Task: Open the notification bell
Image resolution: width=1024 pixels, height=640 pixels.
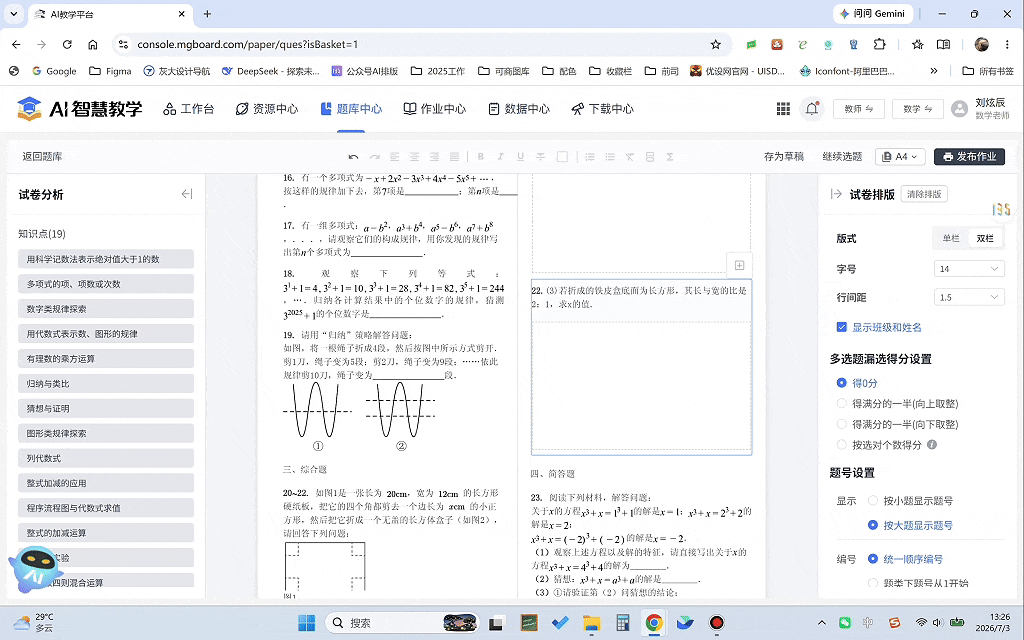Action: coord(812,109)
